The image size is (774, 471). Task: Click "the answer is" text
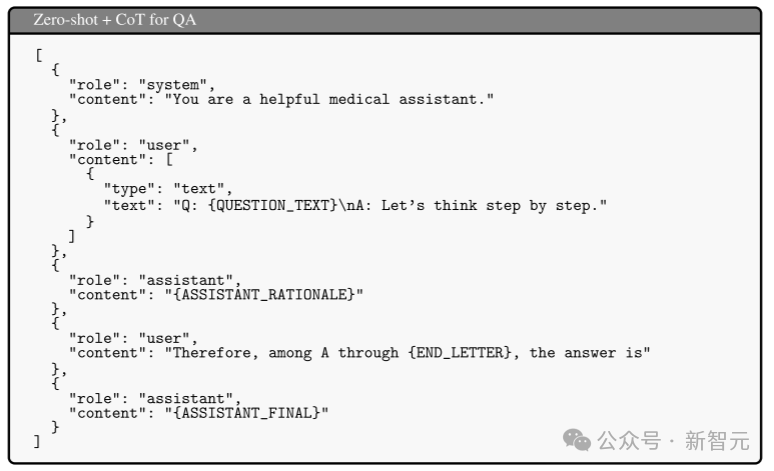pos(585,353)
